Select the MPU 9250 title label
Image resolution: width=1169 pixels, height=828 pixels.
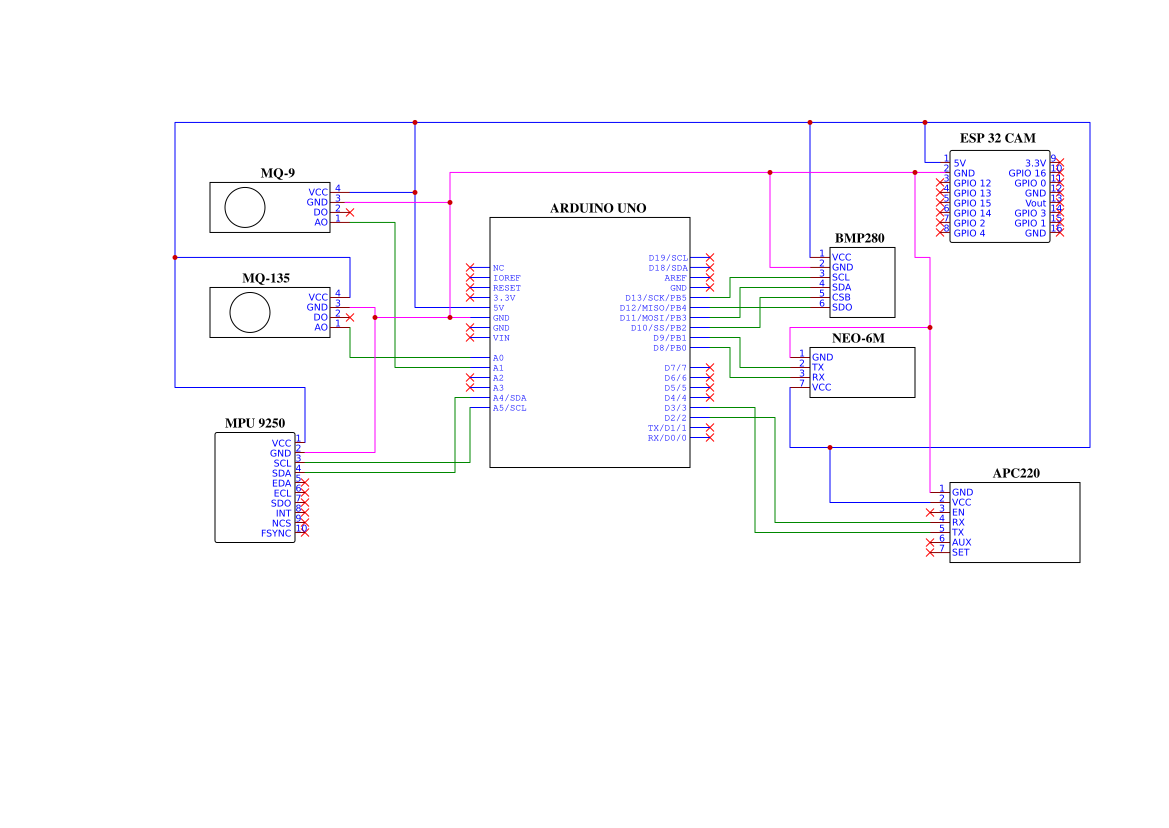pyautogui.click(x=255, y=423)
